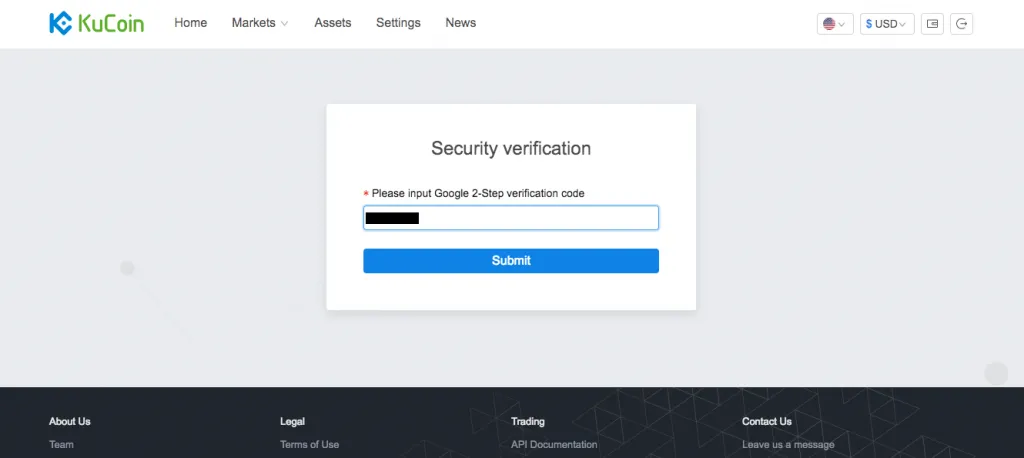Open the wallet icon button
The image size is (1024, 458).
pyautogui.click(x=933, y=24)
